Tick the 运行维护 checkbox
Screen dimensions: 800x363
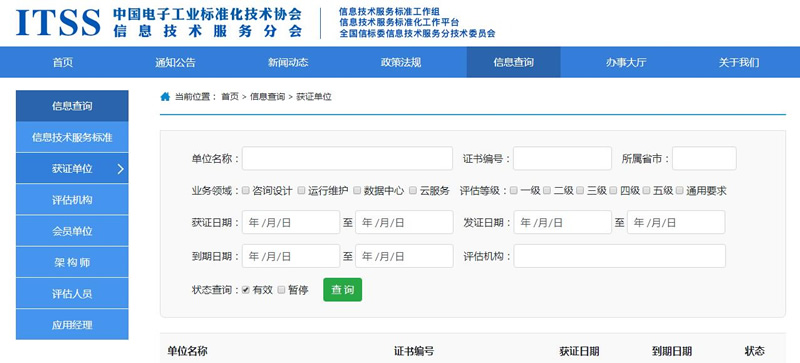[302, 190]
